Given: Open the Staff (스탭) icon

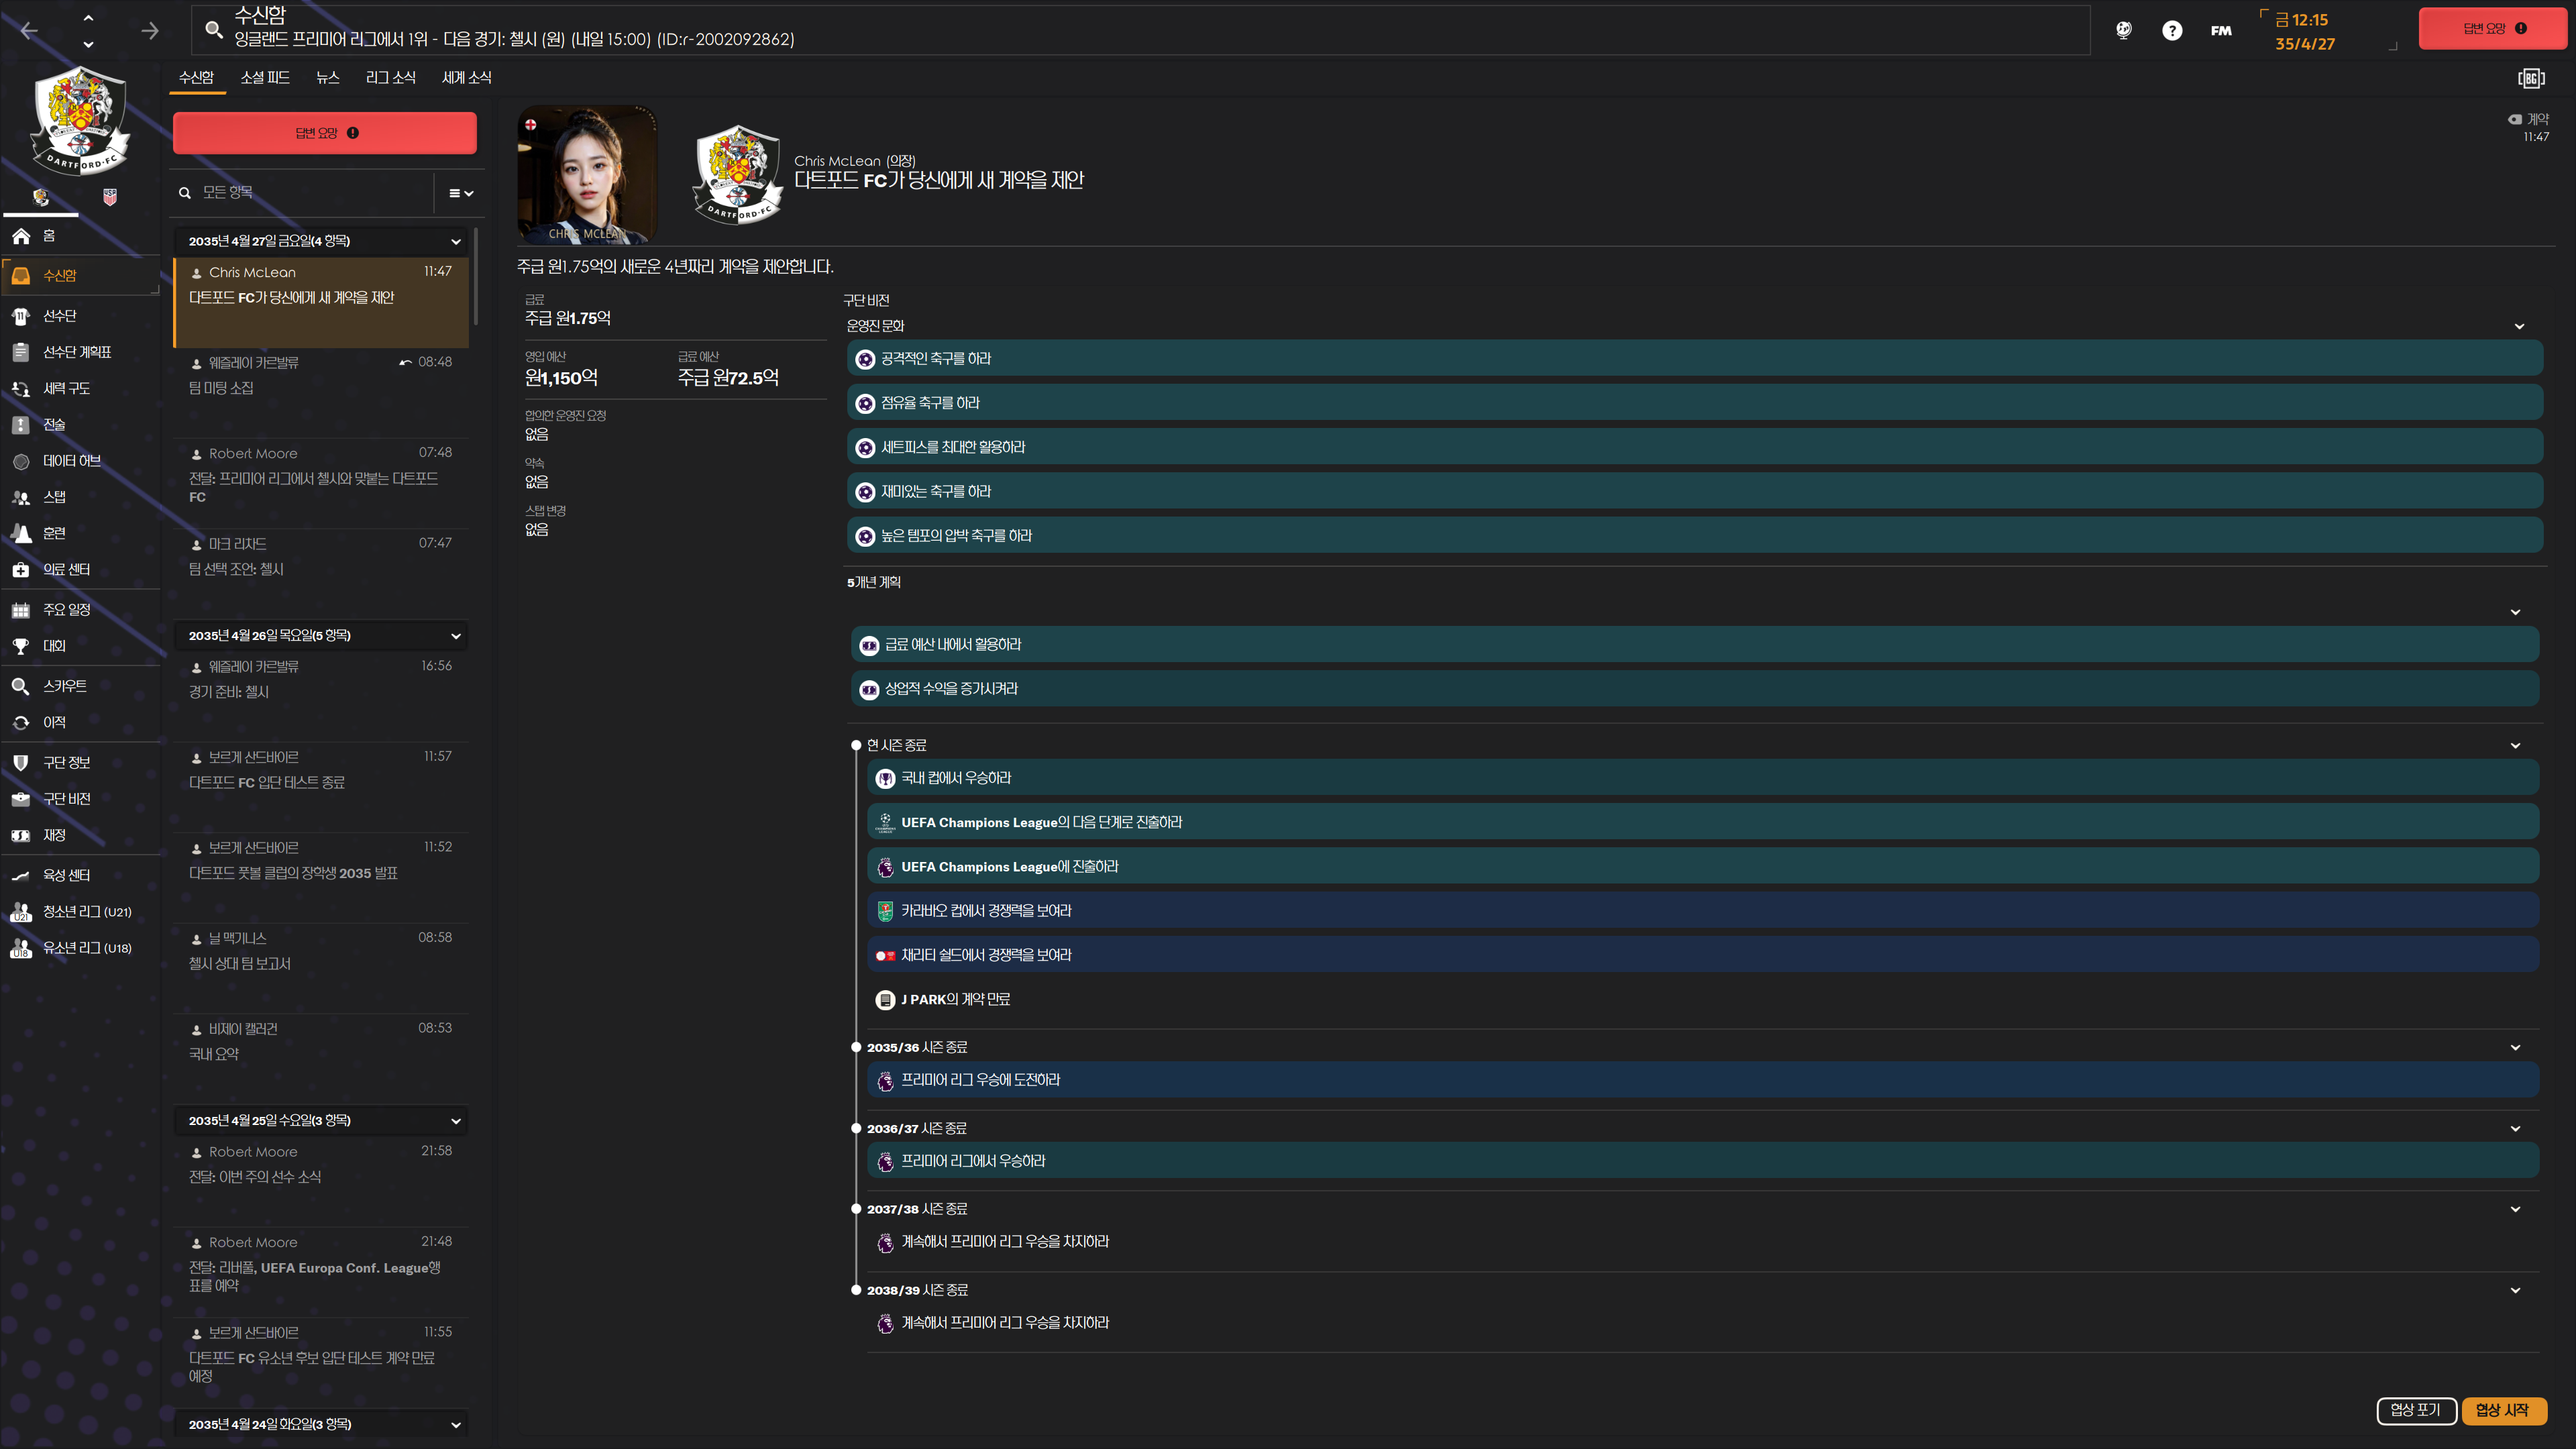Looking at the screenshot, I should (x=21, y=497).
